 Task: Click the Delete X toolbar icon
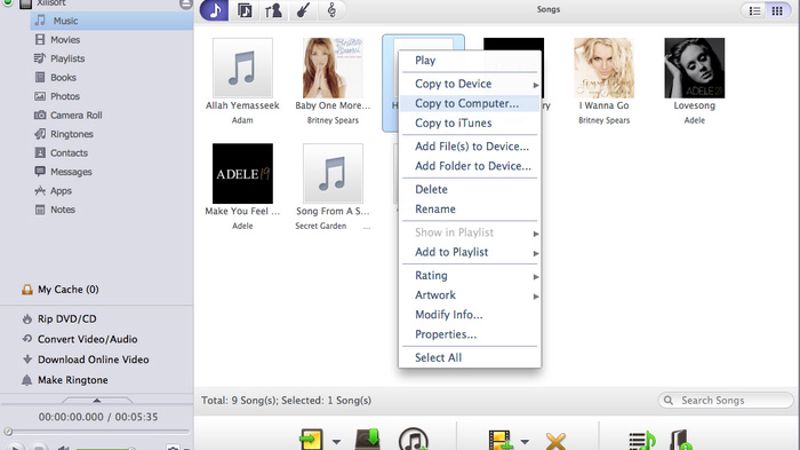pyautogui.click(x=556, y=441)
